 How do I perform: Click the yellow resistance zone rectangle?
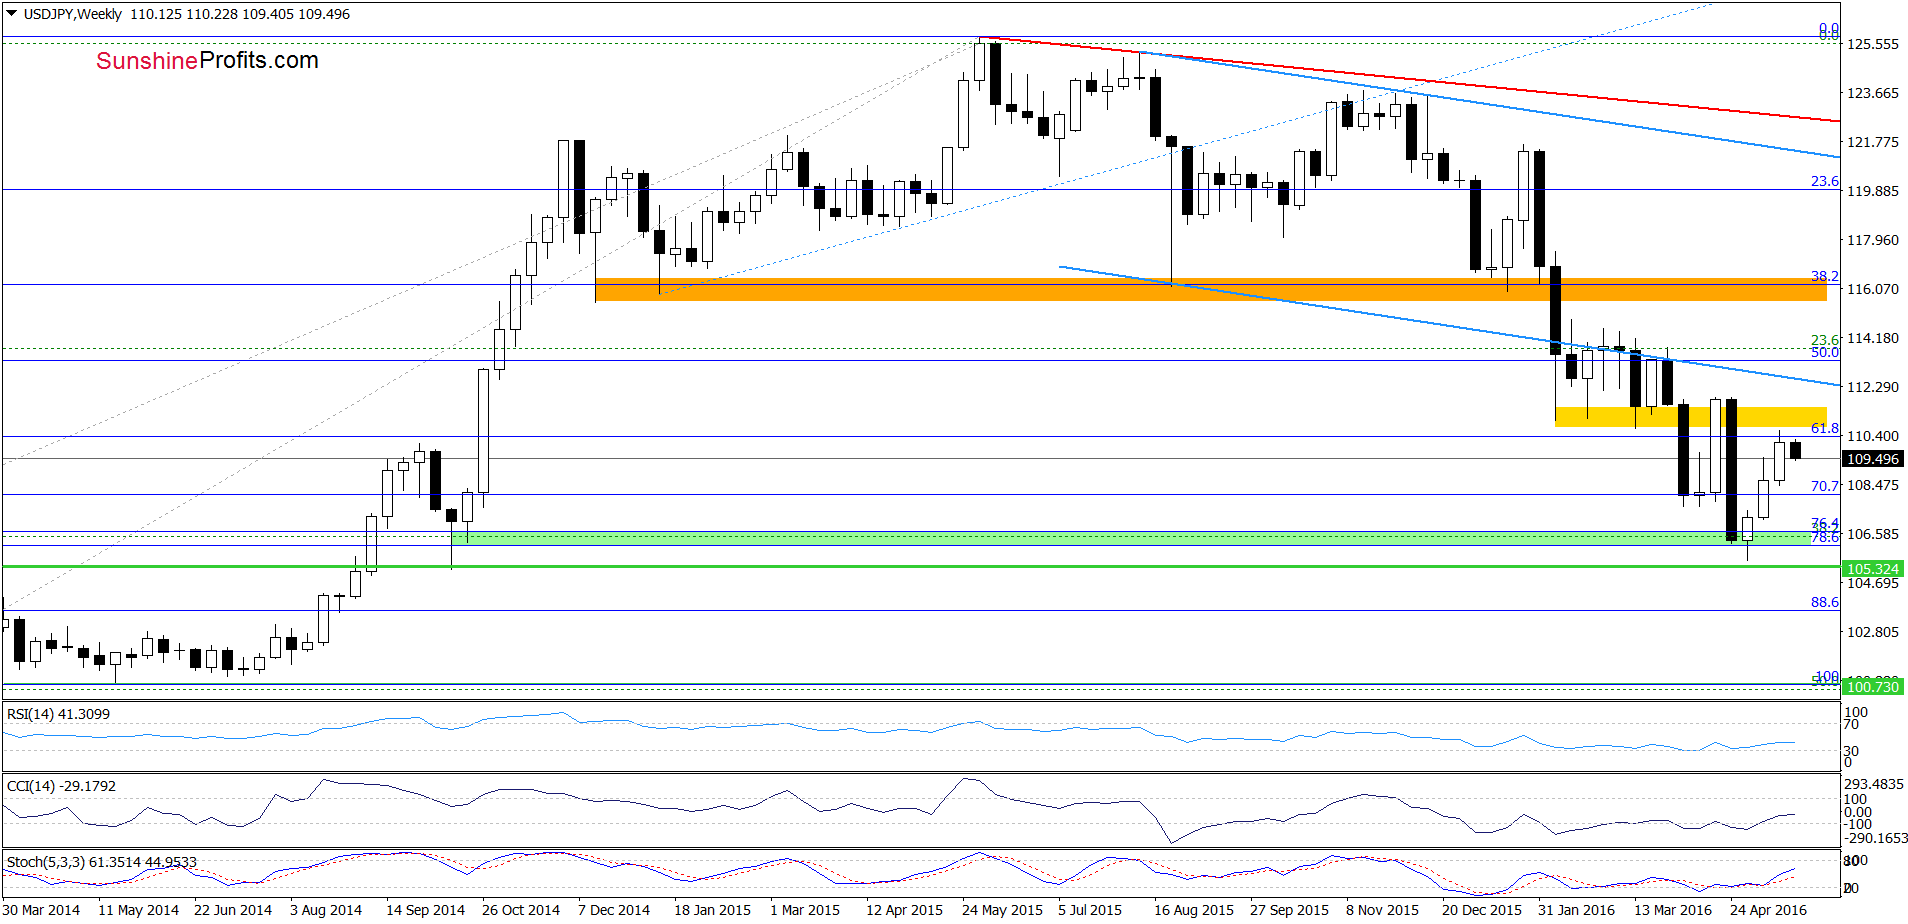(1690, 416)
